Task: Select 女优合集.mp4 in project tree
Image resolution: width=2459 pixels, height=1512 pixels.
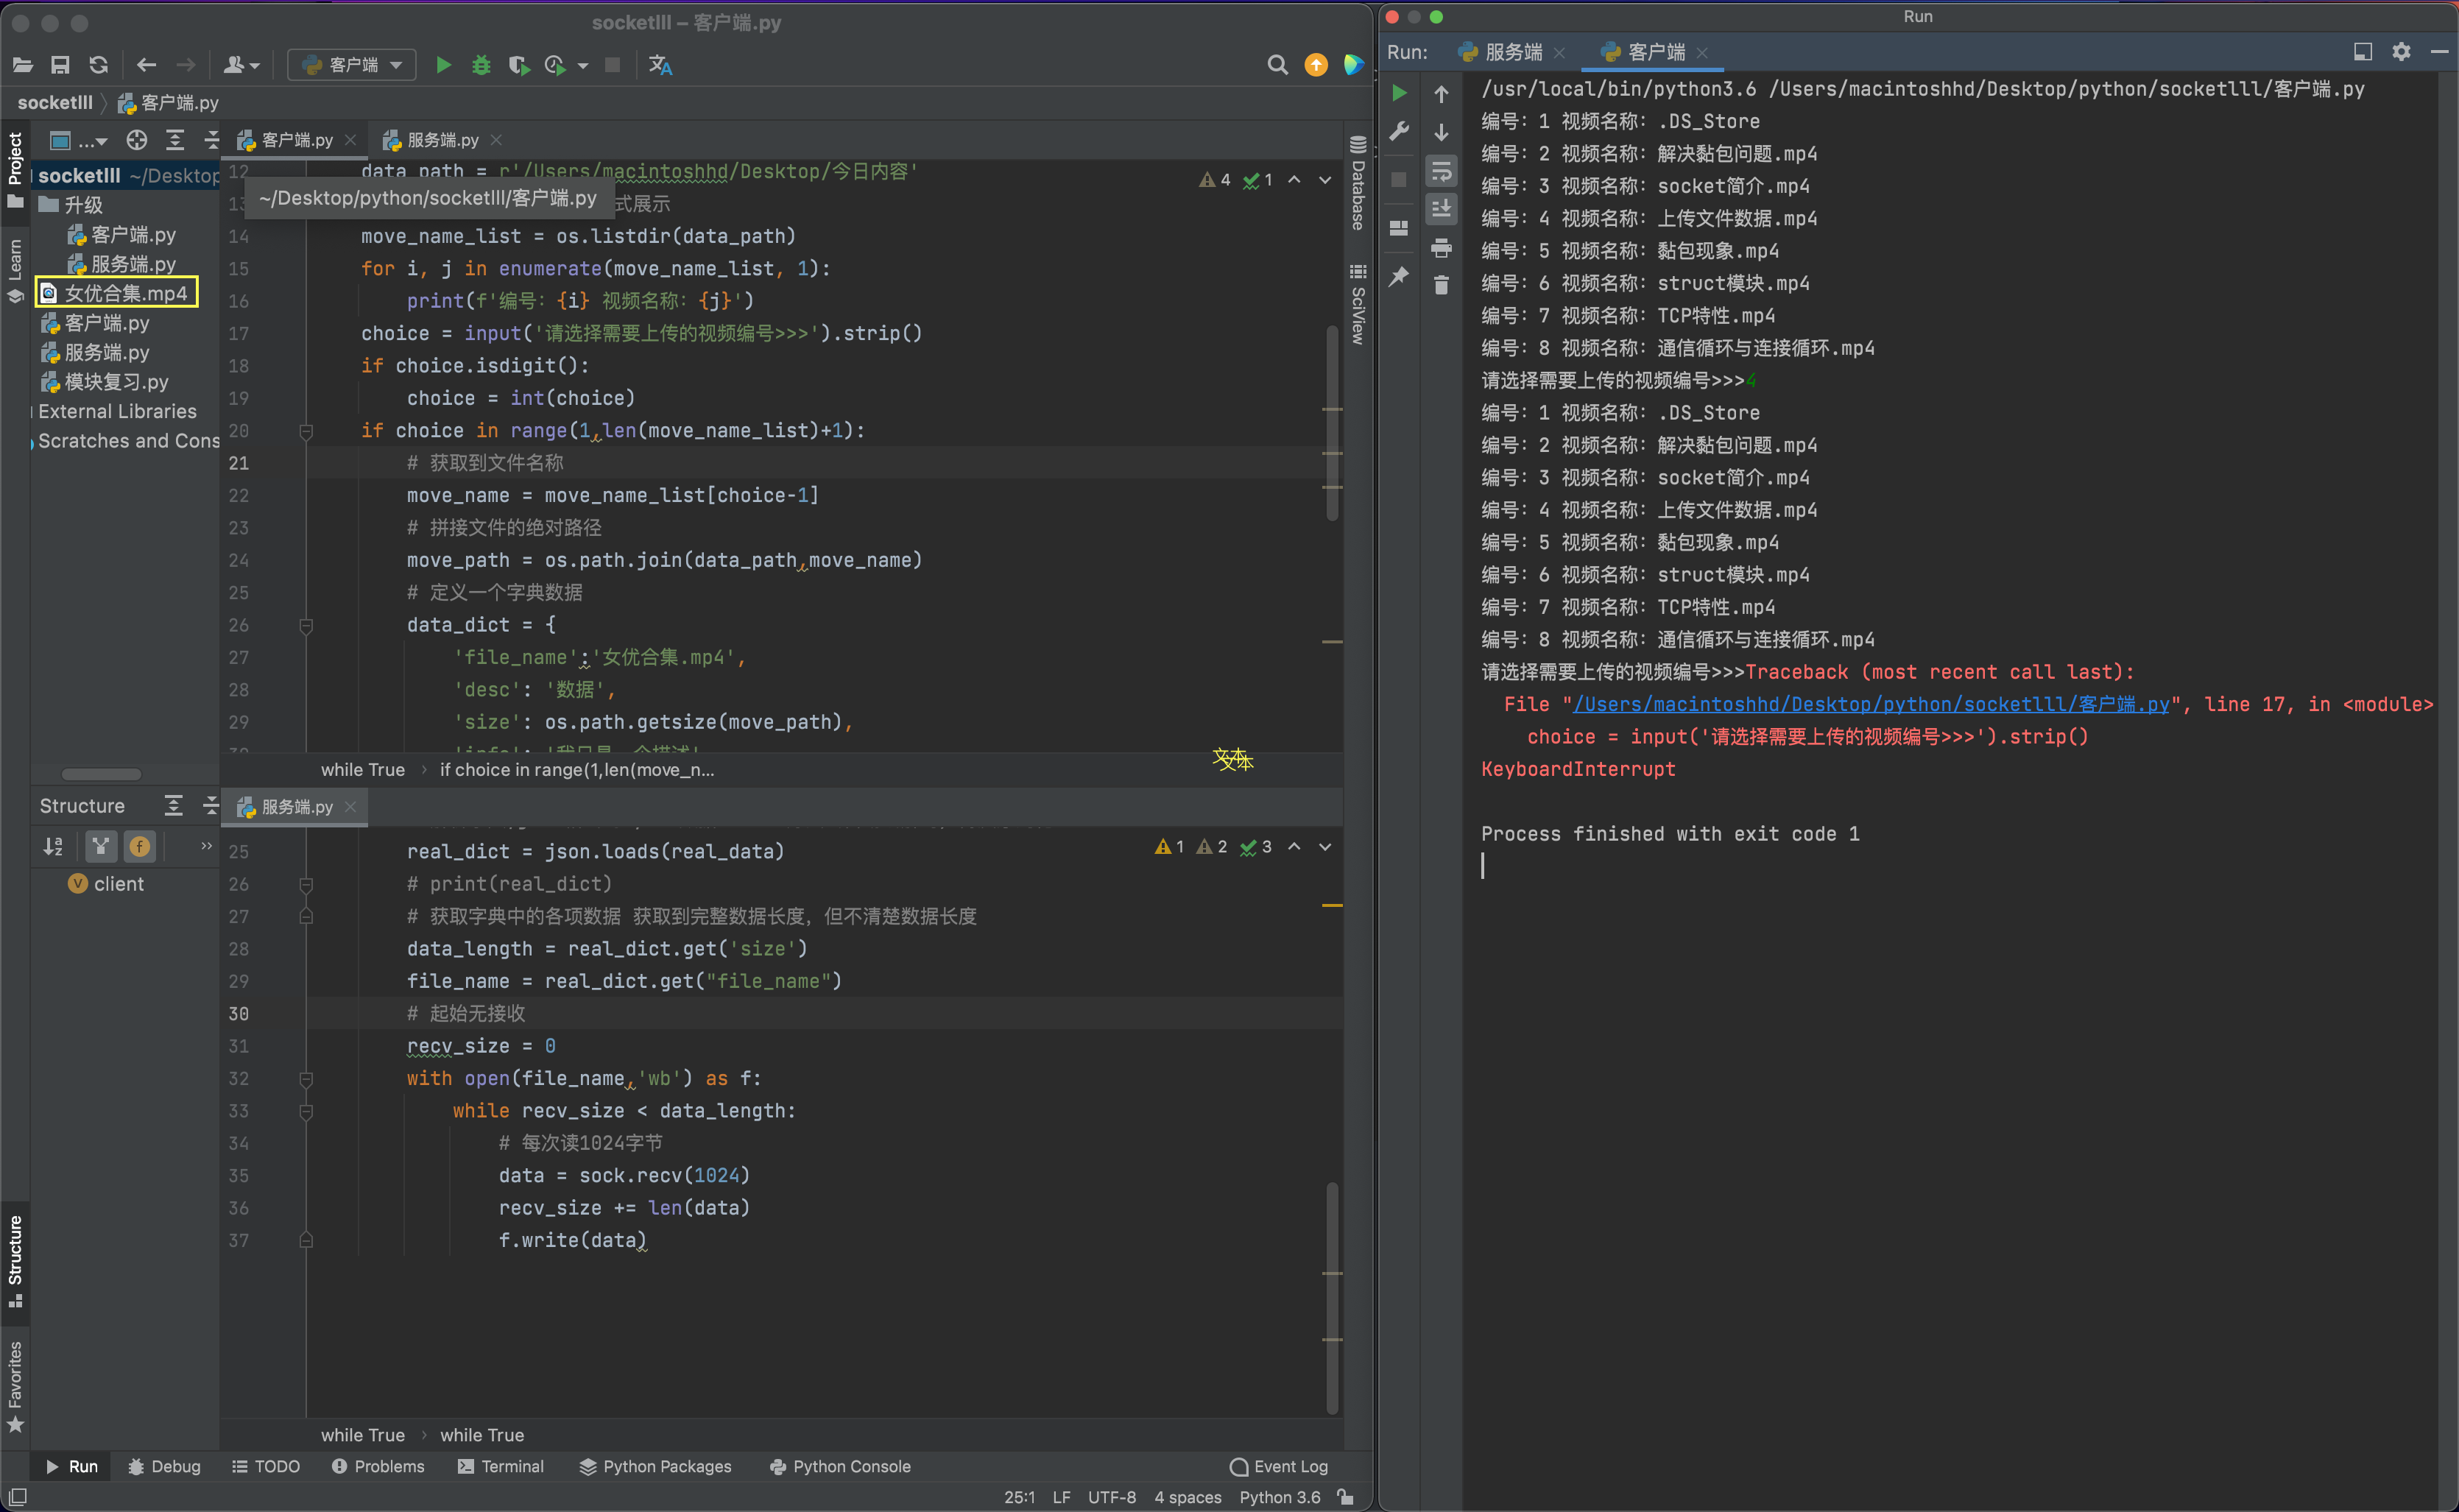Action: (x=125, y=293)
